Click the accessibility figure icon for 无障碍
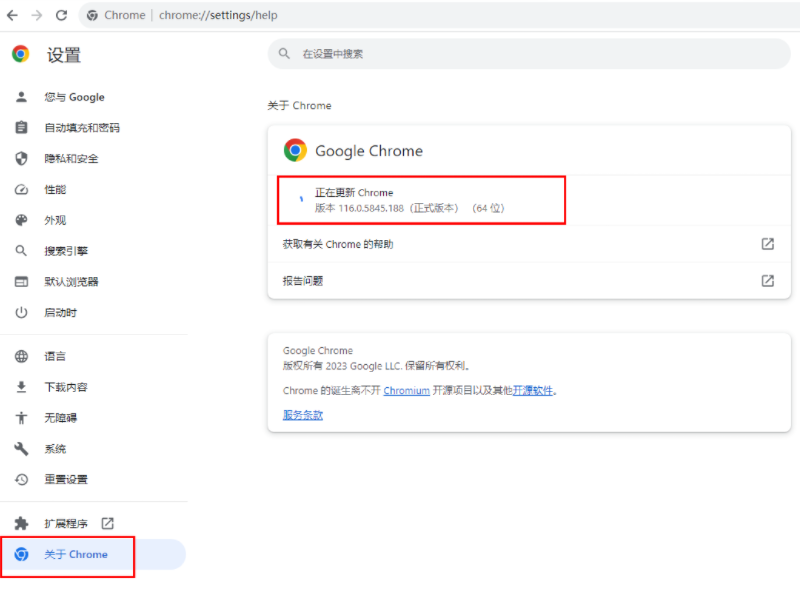The height and width of the screenshot is (603, 800). click(21, 418)
